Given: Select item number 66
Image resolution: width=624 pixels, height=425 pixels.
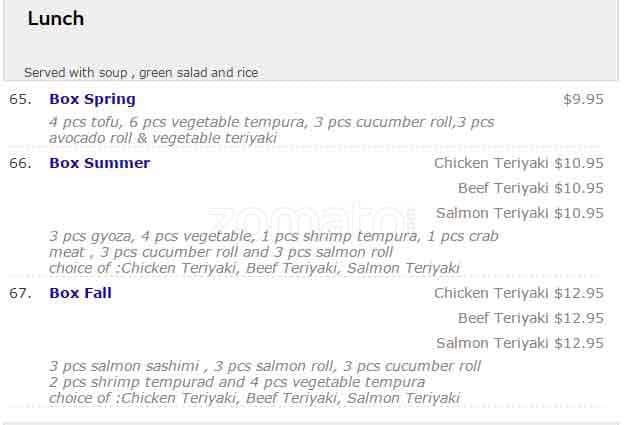Looking at the screenshot, I should pyautogui.click(x=20, y=163).
